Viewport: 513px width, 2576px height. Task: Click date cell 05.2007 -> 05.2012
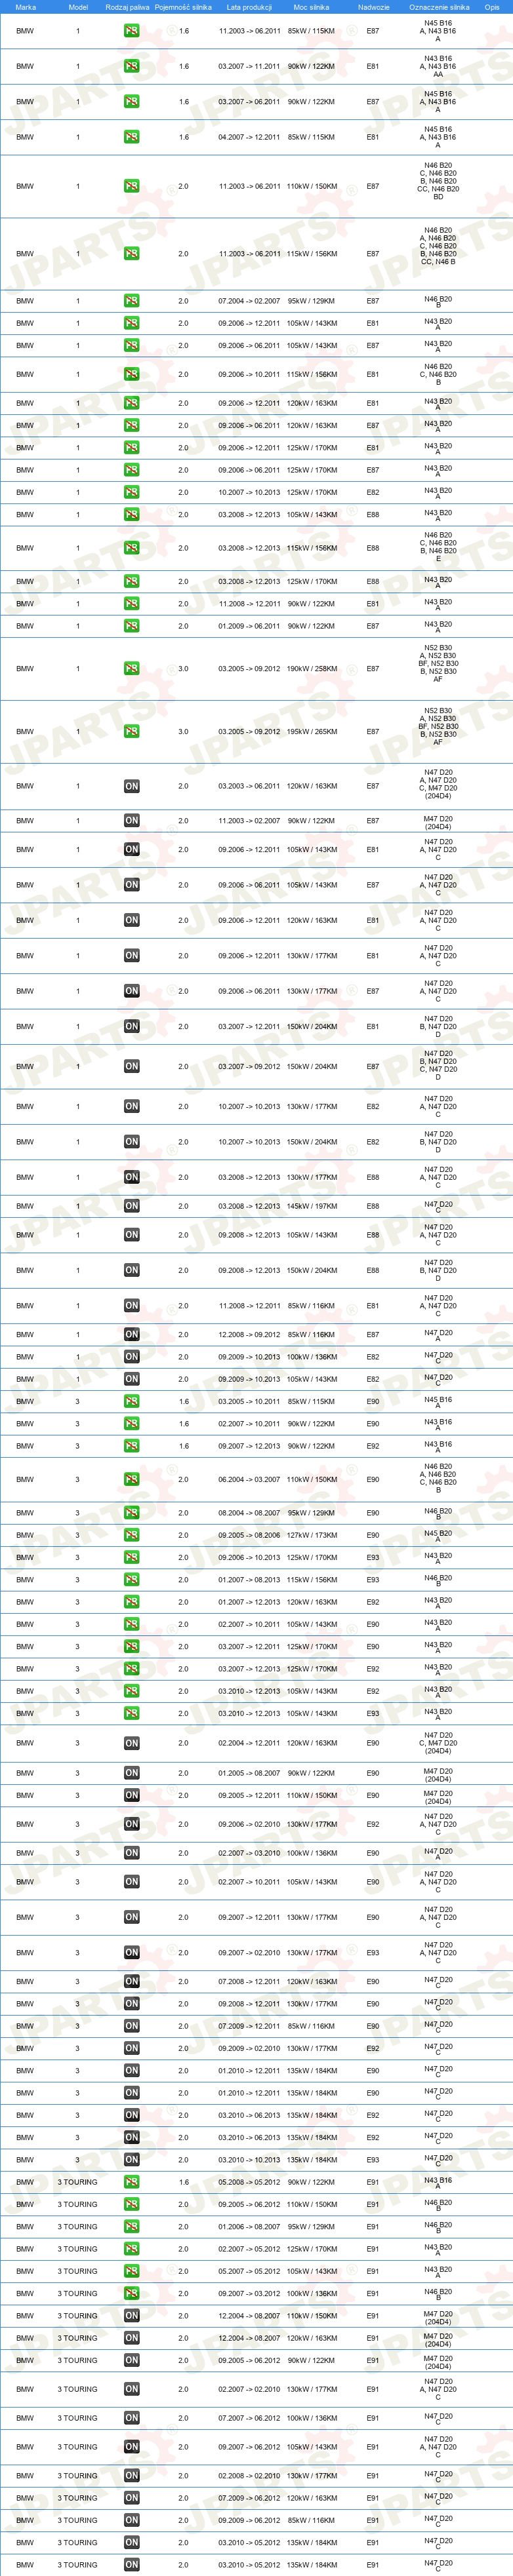(249, 2271)
